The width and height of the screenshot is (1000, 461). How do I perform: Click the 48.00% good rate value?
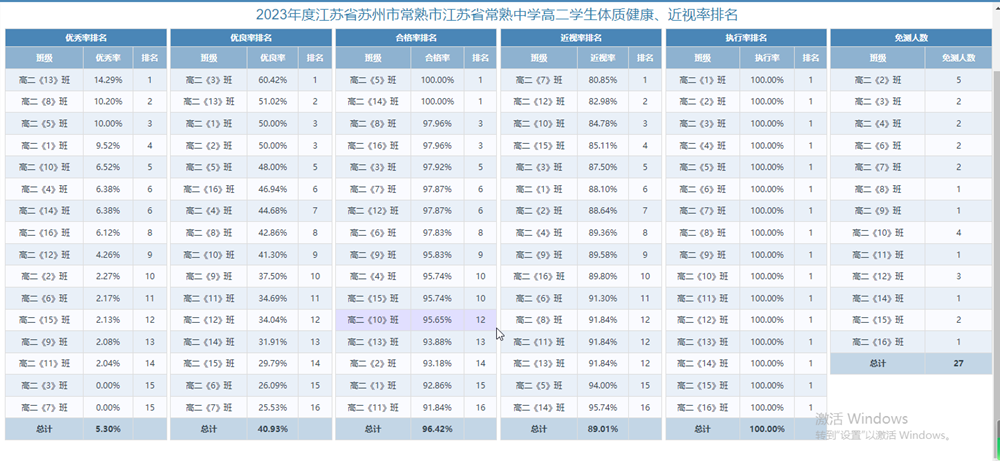pyautogui.click(x=272, y=167)
